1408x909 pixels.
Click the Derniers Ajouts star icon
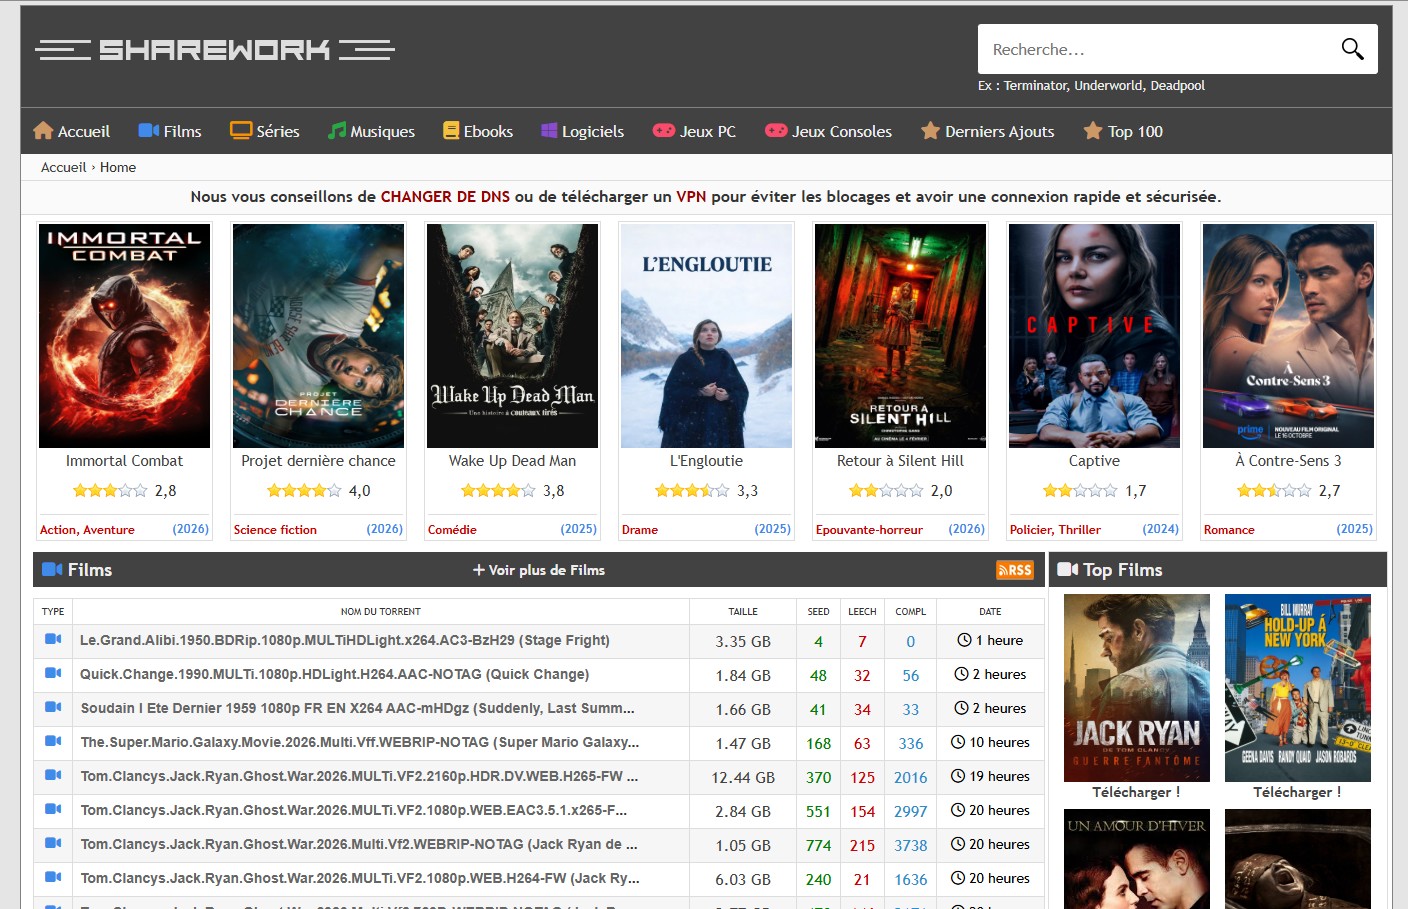click(x=930, y=130)
